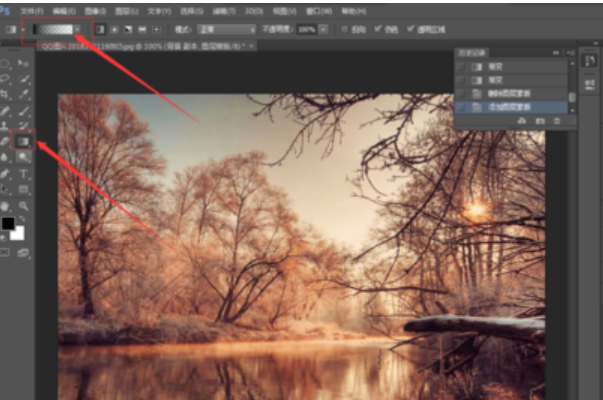Screen dimensions: 603x400
Task: Create new snapshot in History panel
Action: click(540, 121)
